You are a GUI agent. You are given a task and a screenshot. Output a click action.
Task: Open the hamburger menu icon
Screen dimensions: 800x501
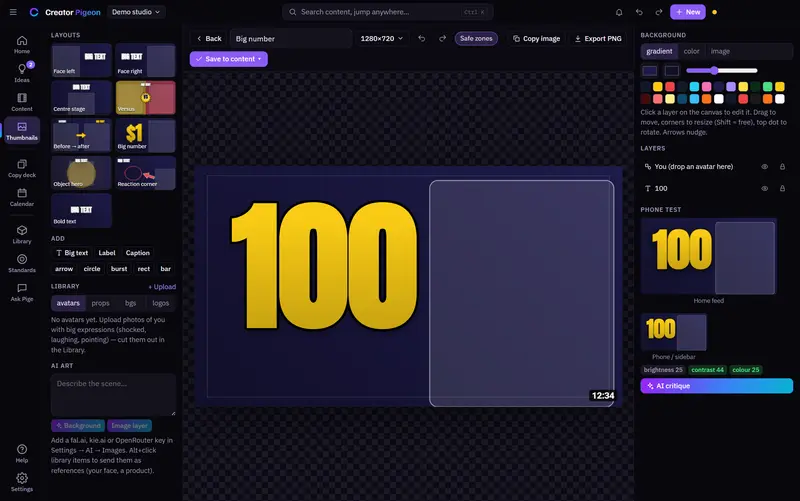13,12
